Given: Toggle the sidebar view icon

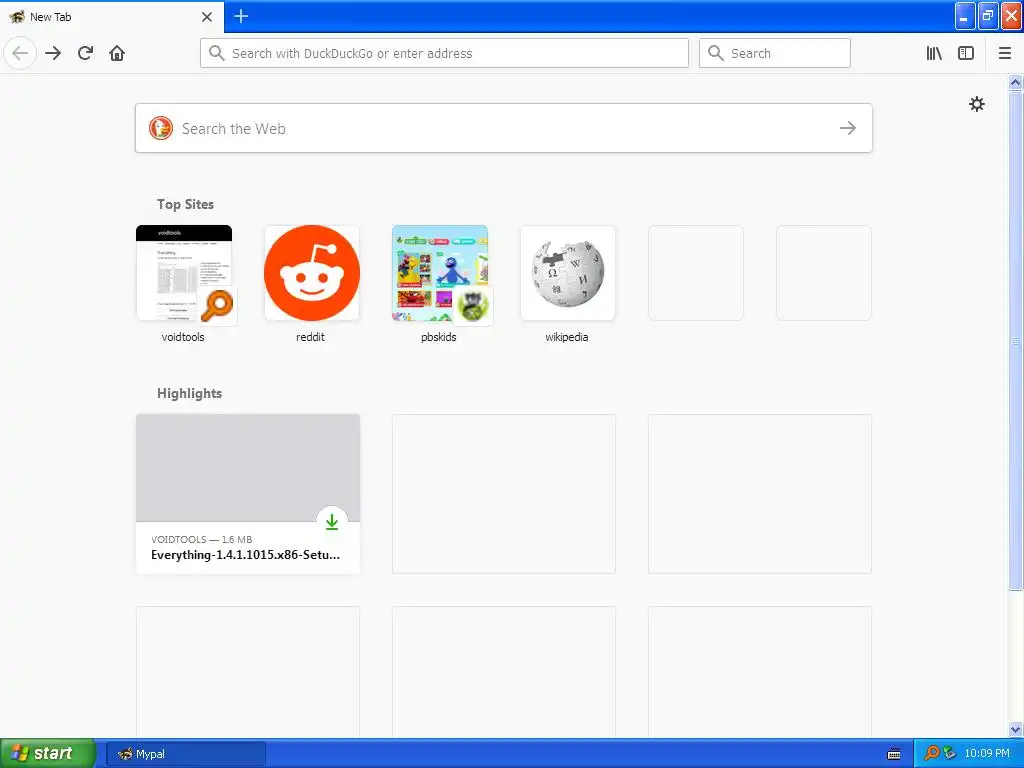Looking at the screenshot, I should coord(966,54).
